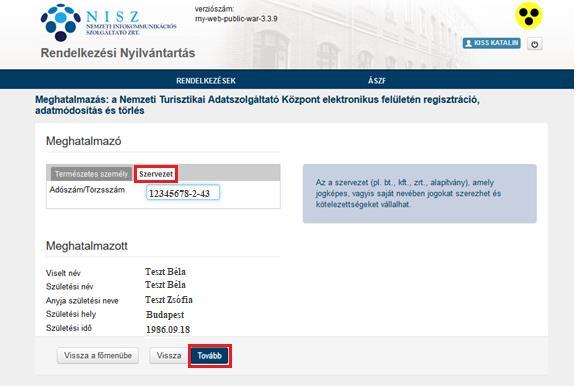578x386 pixels.
Task: Click the Adószám/Törzsszám input field
Action: point(183,193)
